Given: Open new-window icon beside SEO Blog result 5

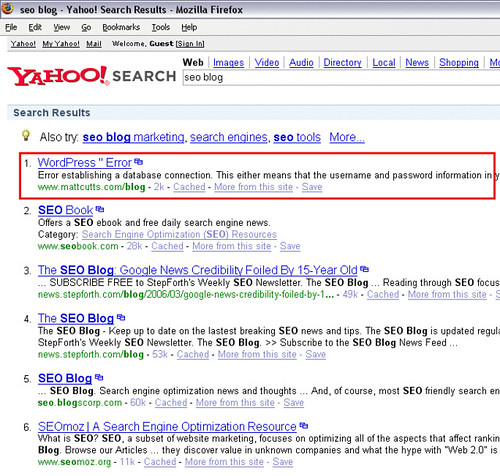Looking at the screenshot, I should [99, 377].
